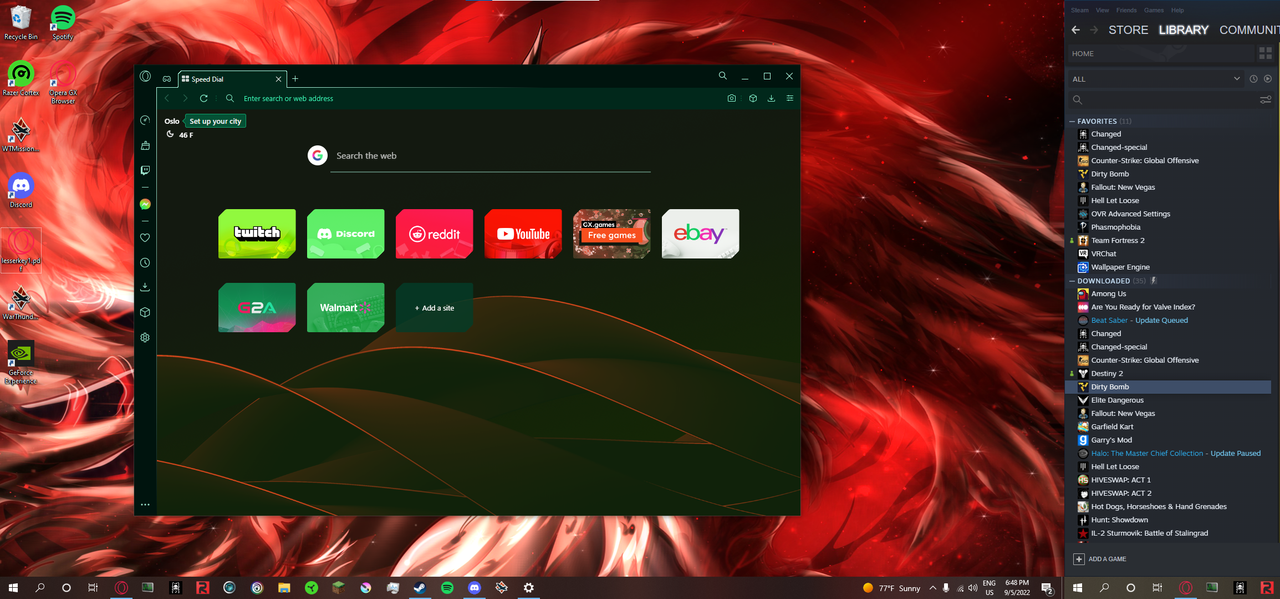Open the Steam menu in Steam window
Screen dimensions: 1280x599
point(1079,10)
